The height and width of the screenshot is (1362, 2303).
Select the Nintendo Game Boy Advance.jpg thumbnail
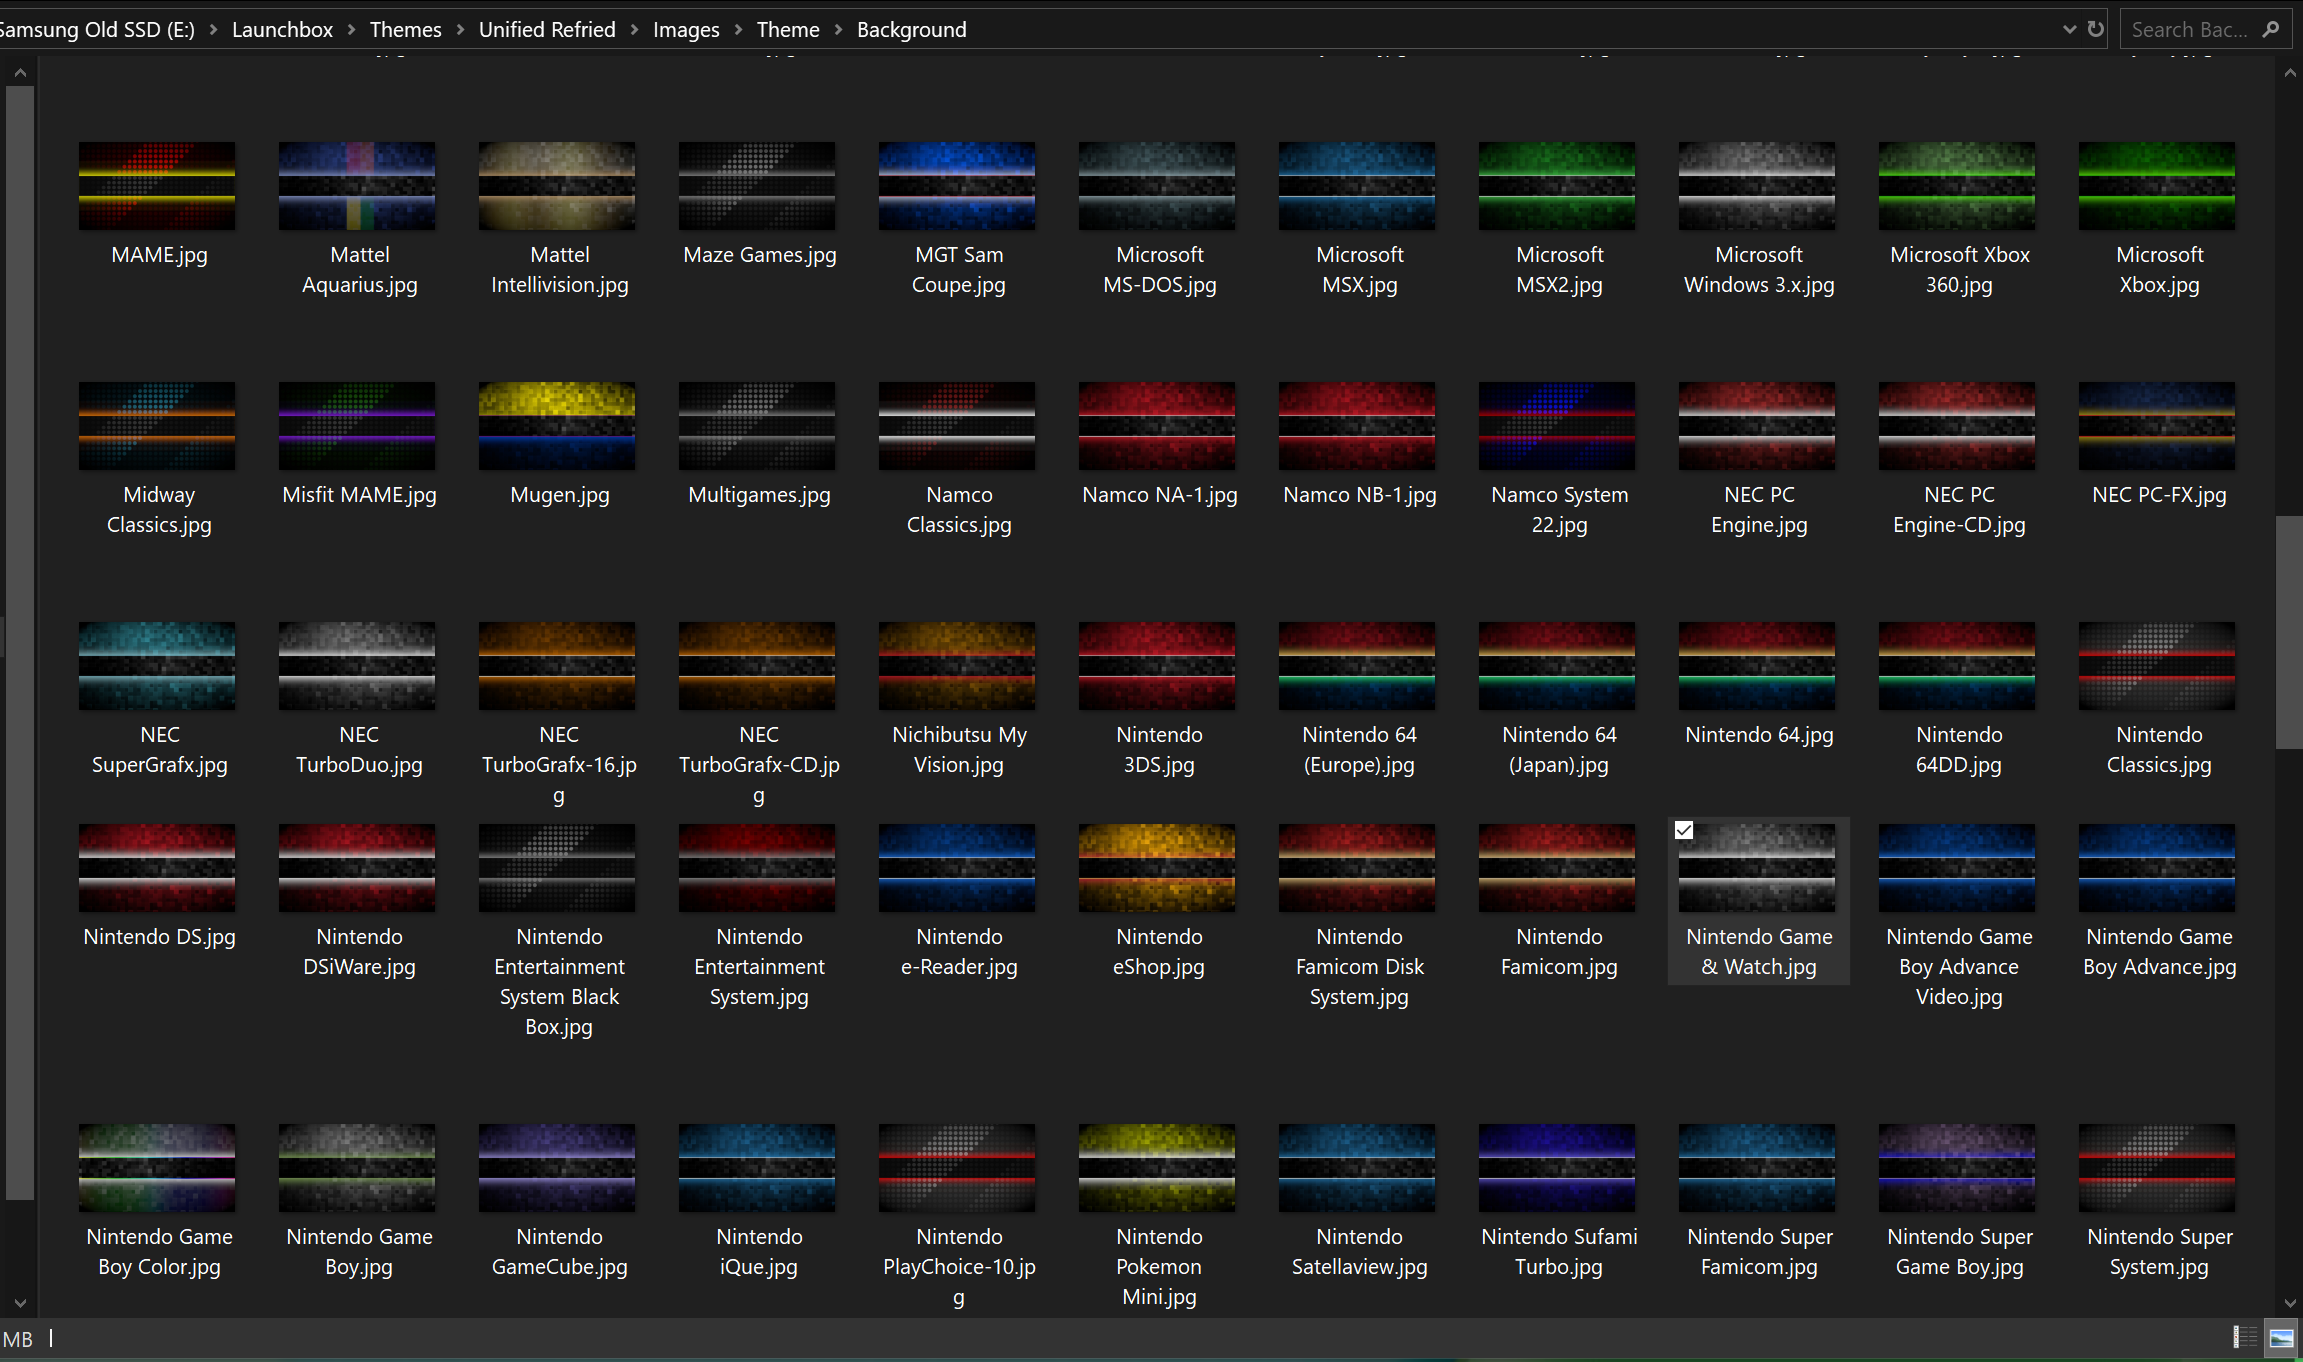point(2157,868)
